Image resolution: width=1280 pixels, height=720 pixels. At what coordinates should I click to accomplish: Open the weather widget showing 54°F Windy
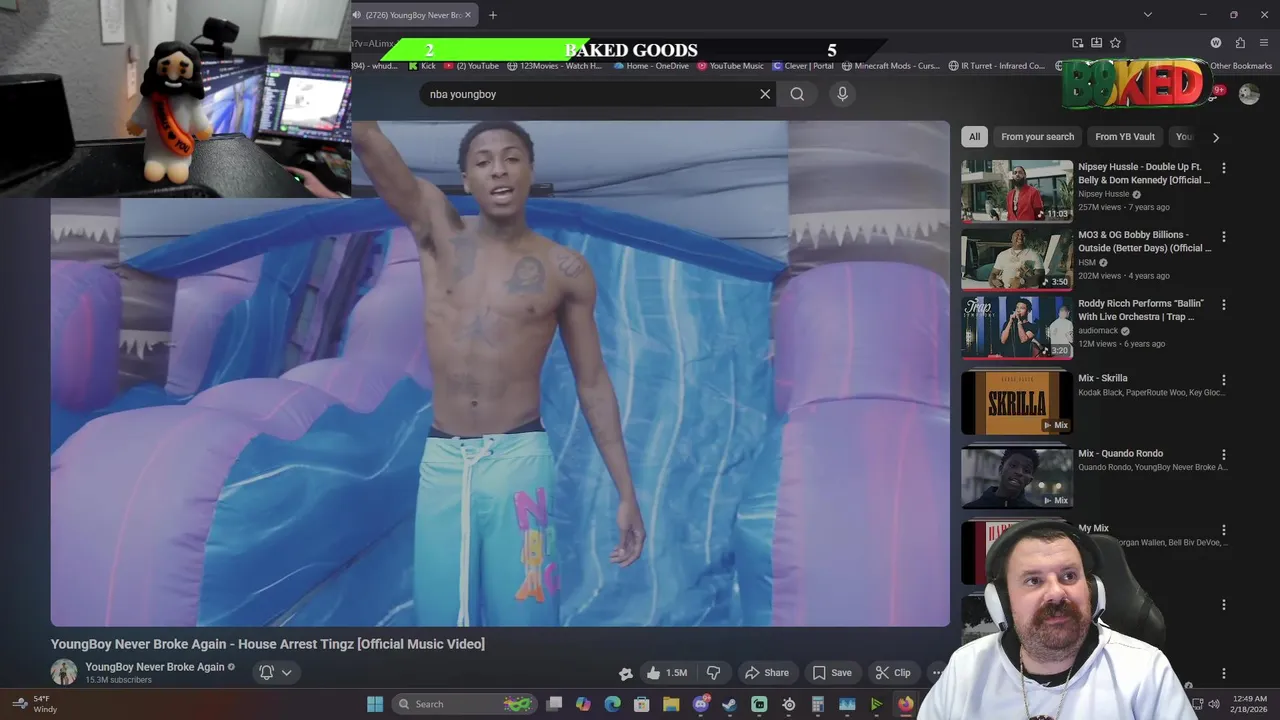click(x=34, y=704)
